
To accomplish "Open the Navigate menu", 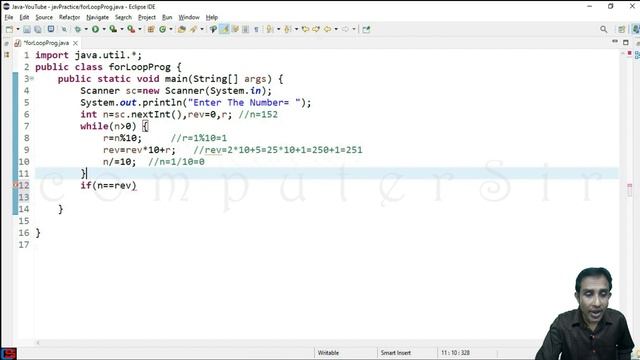I will click(x=98, y=17).
